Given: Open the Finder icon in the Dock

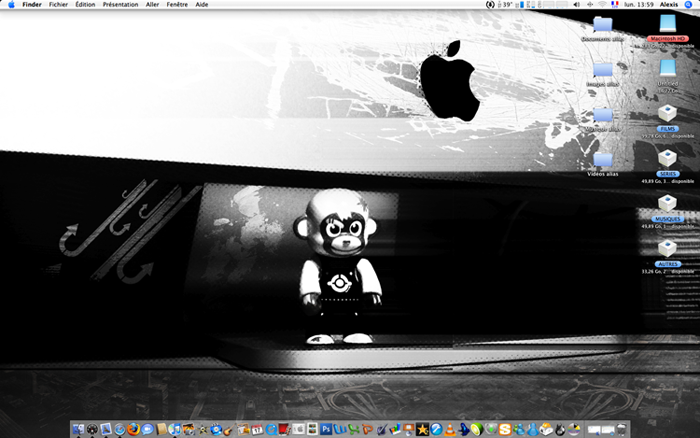Looking at the screenshot, I should coord(78,429).
